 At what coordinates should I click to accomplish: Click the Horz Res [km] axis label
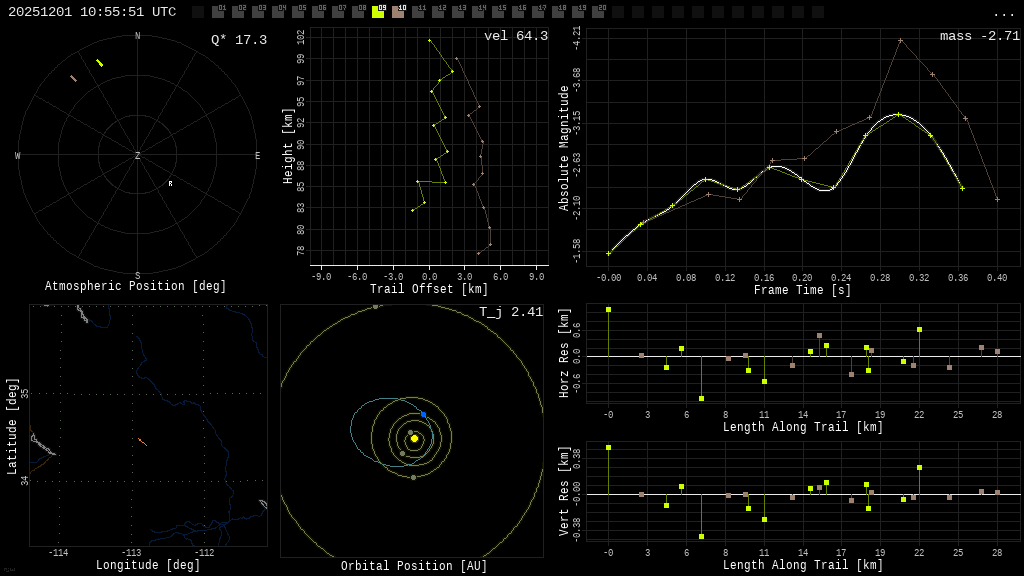(564, 353)
